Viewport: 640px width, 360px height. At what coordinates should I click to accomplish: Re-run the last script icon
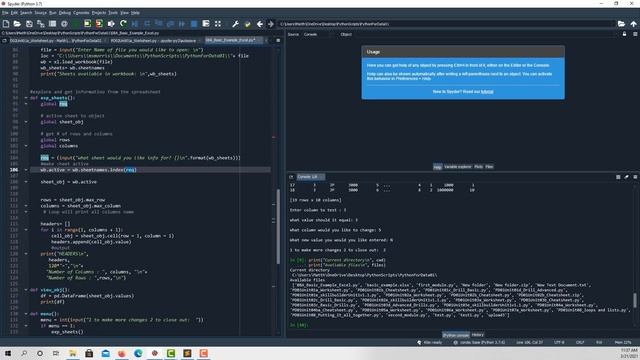[123, 24]
